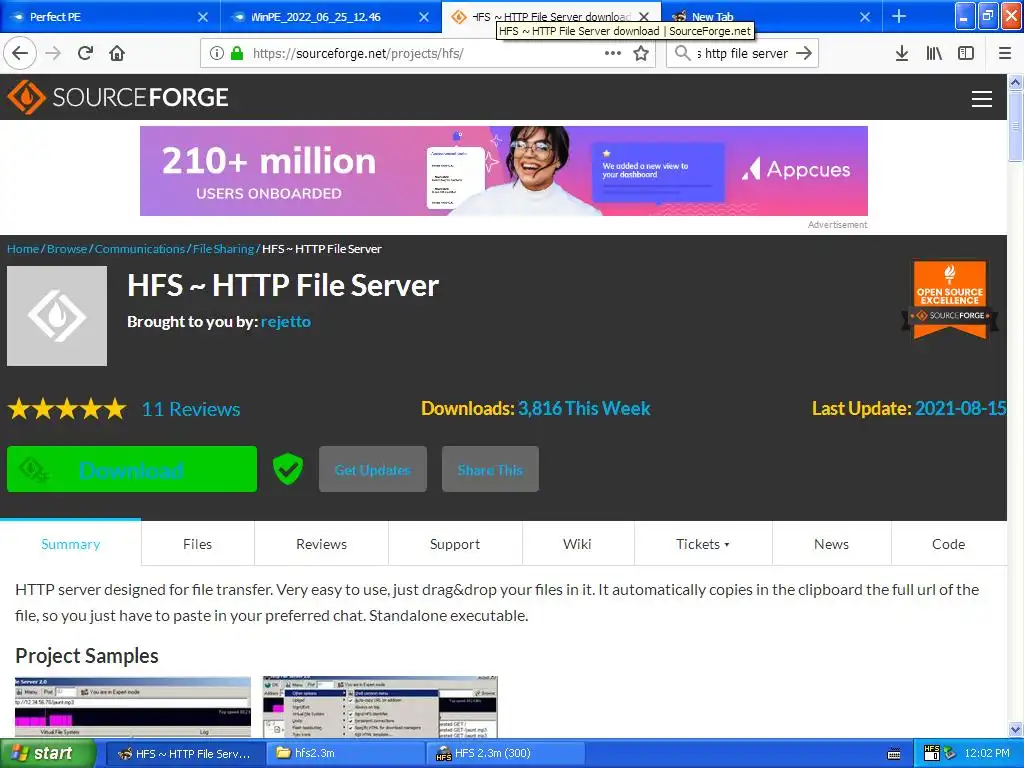Click the browser Back arrow button
The width and height of the screenshot is (1024, 768).
(x=20, y=53)
